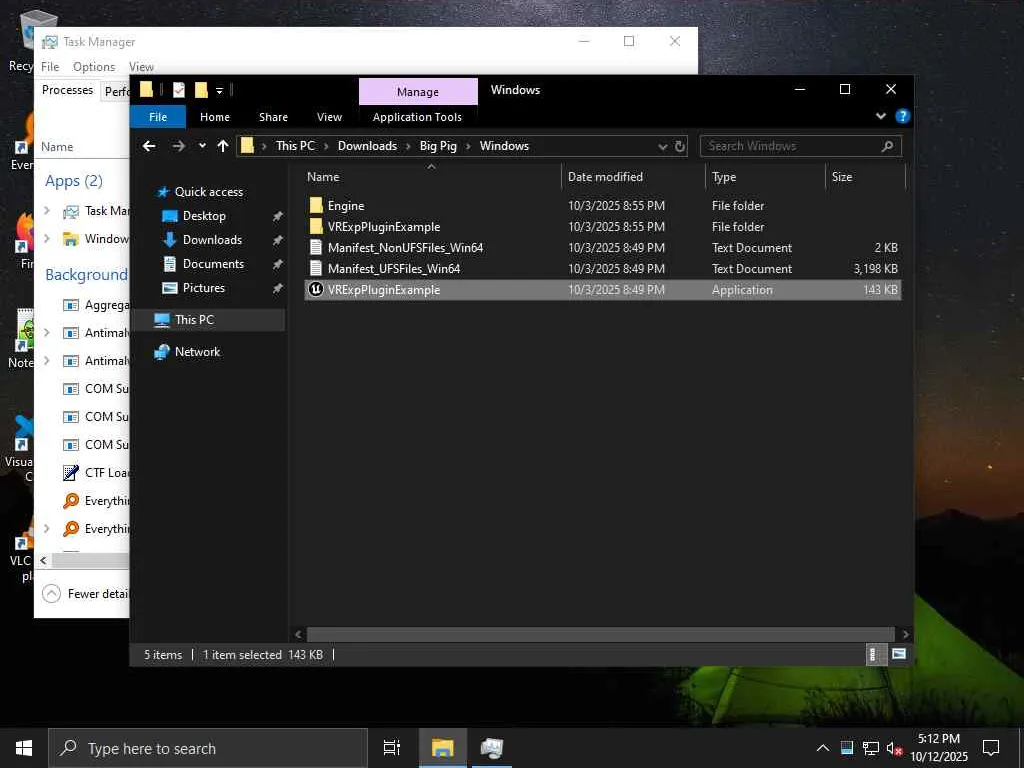Click Big Pig in address bar breadcrumb
This screenshot has height=768, width=1024.
pyautogui.click(x=438, y=146)
